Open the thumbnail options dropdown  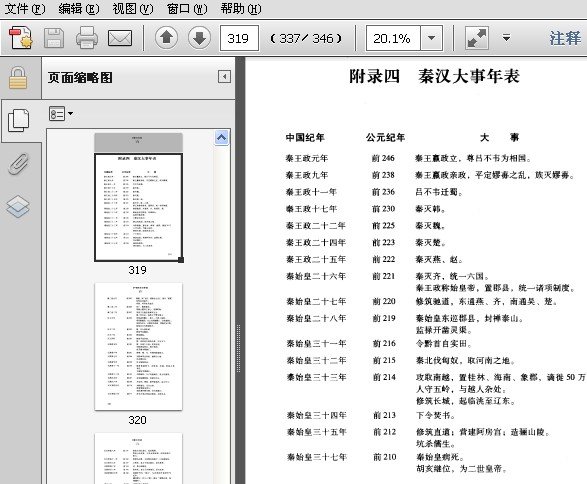61,113
